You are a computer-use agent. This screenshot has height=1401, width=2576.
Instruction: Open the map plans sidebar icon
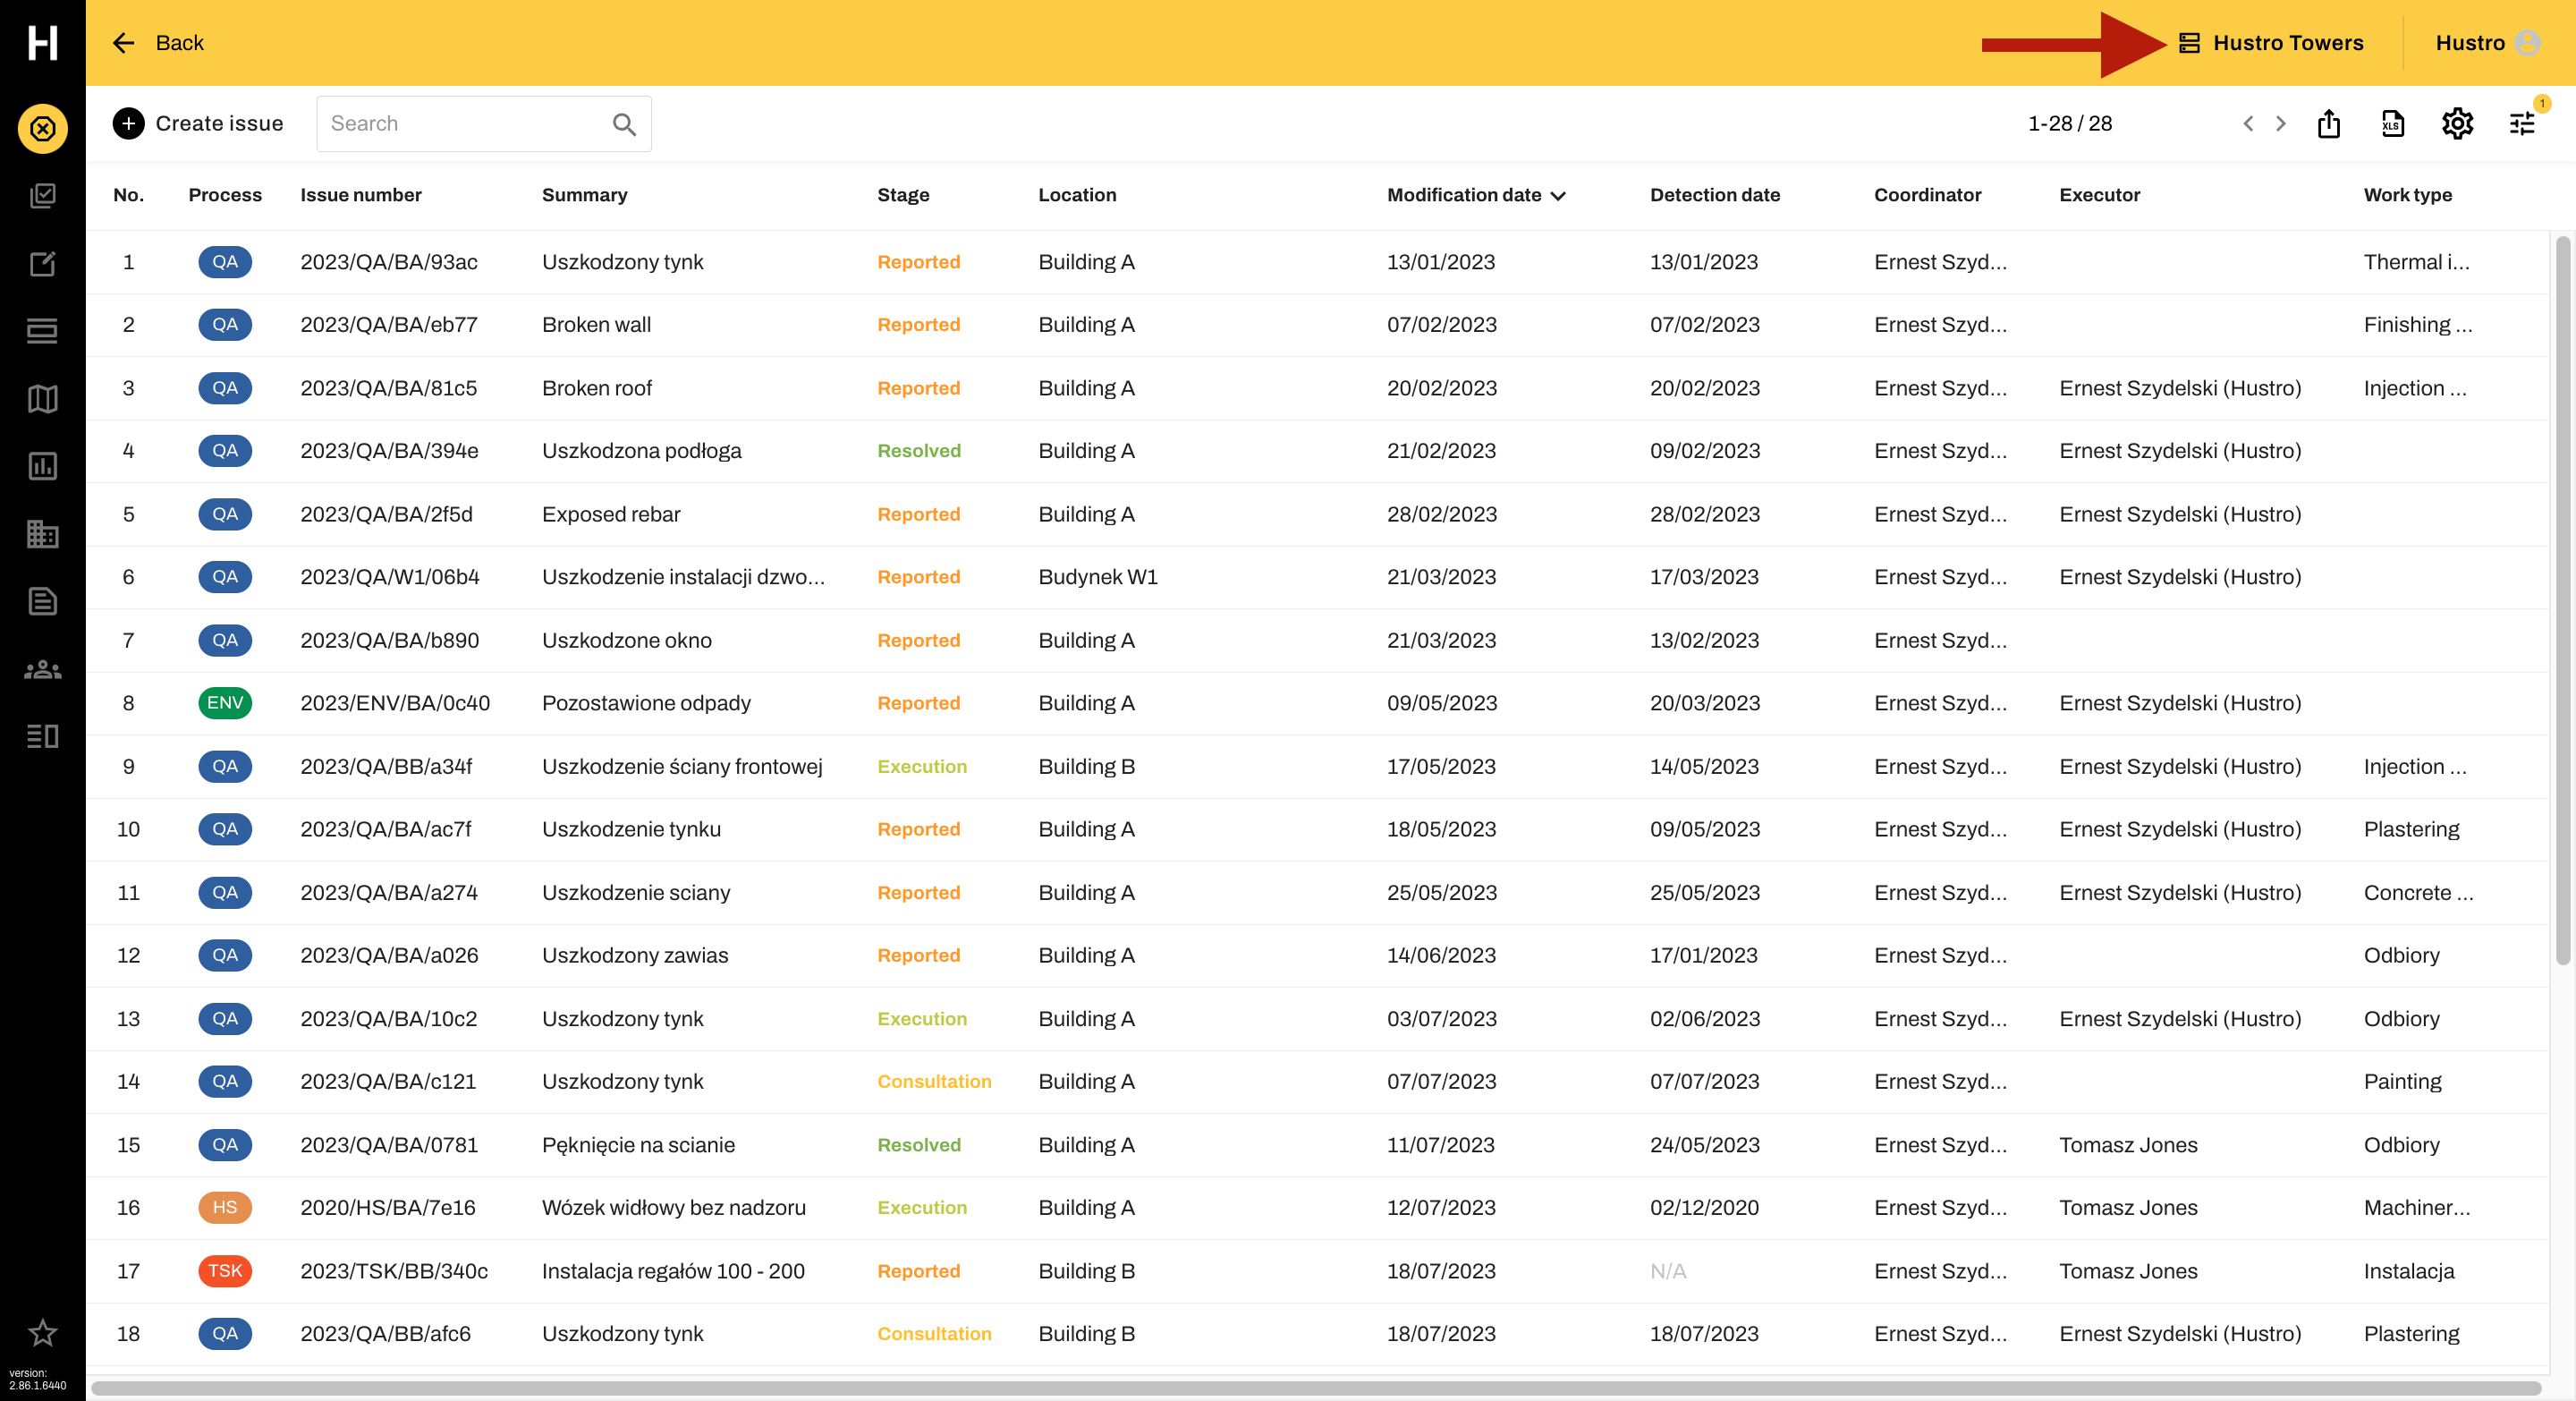pos(42,399)
